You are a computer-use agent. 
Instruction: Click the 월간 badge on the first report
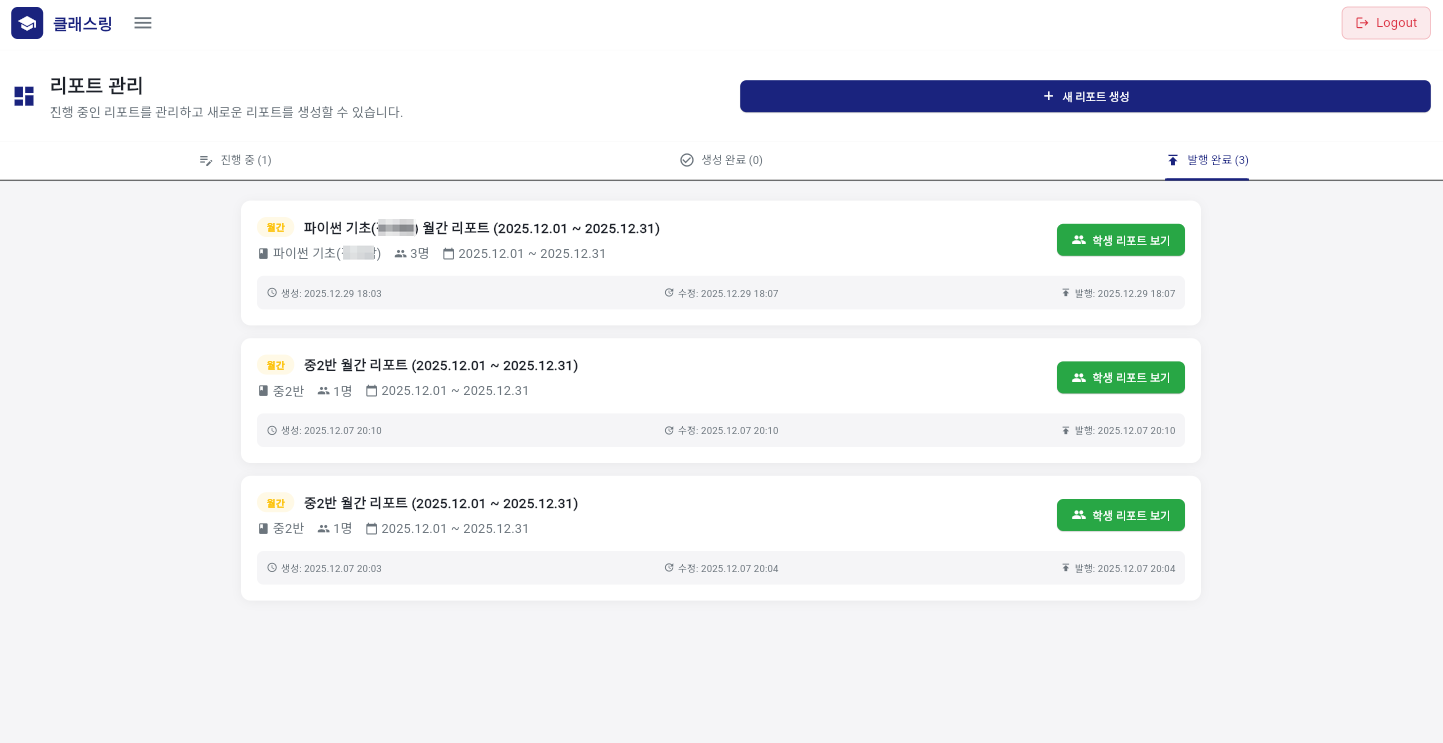click(275, 228)
